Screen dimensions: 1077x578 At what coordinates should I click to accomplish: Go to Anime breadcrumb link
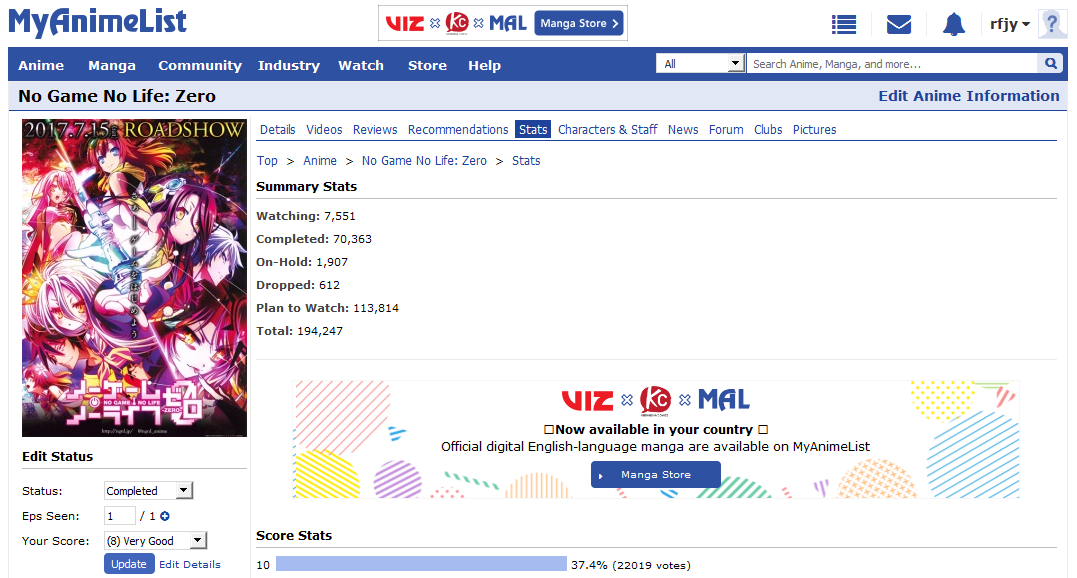[320, 161]
